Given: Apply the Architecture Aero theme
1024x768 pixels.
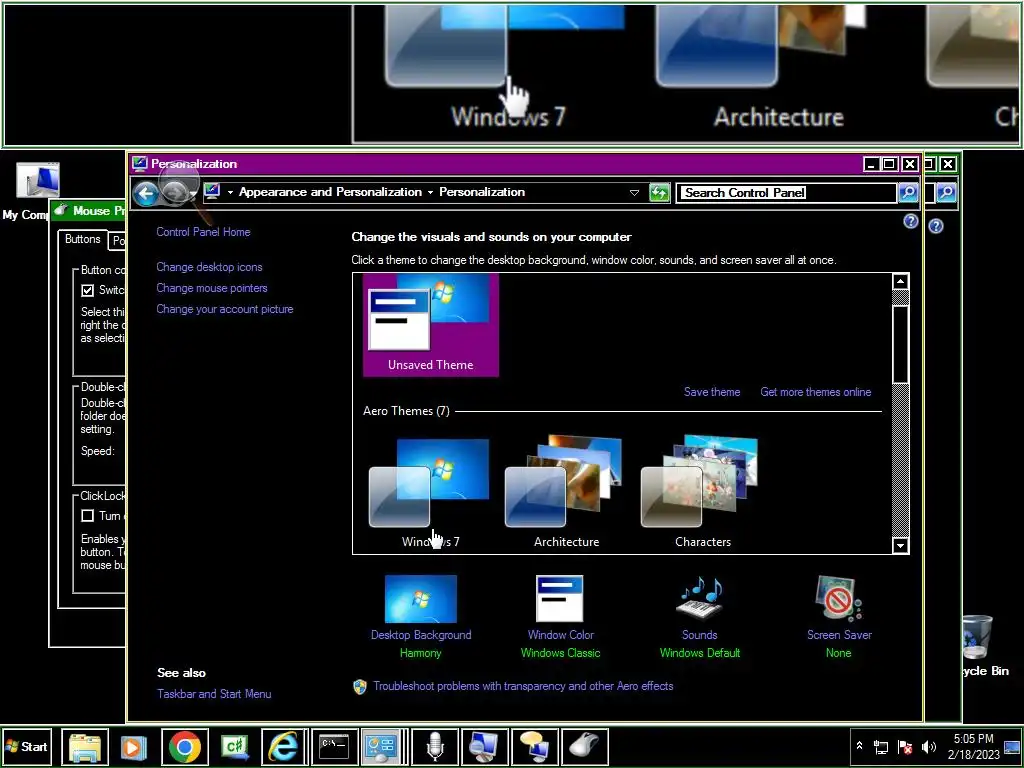Looking at the screenshot, I should (566, 493).
